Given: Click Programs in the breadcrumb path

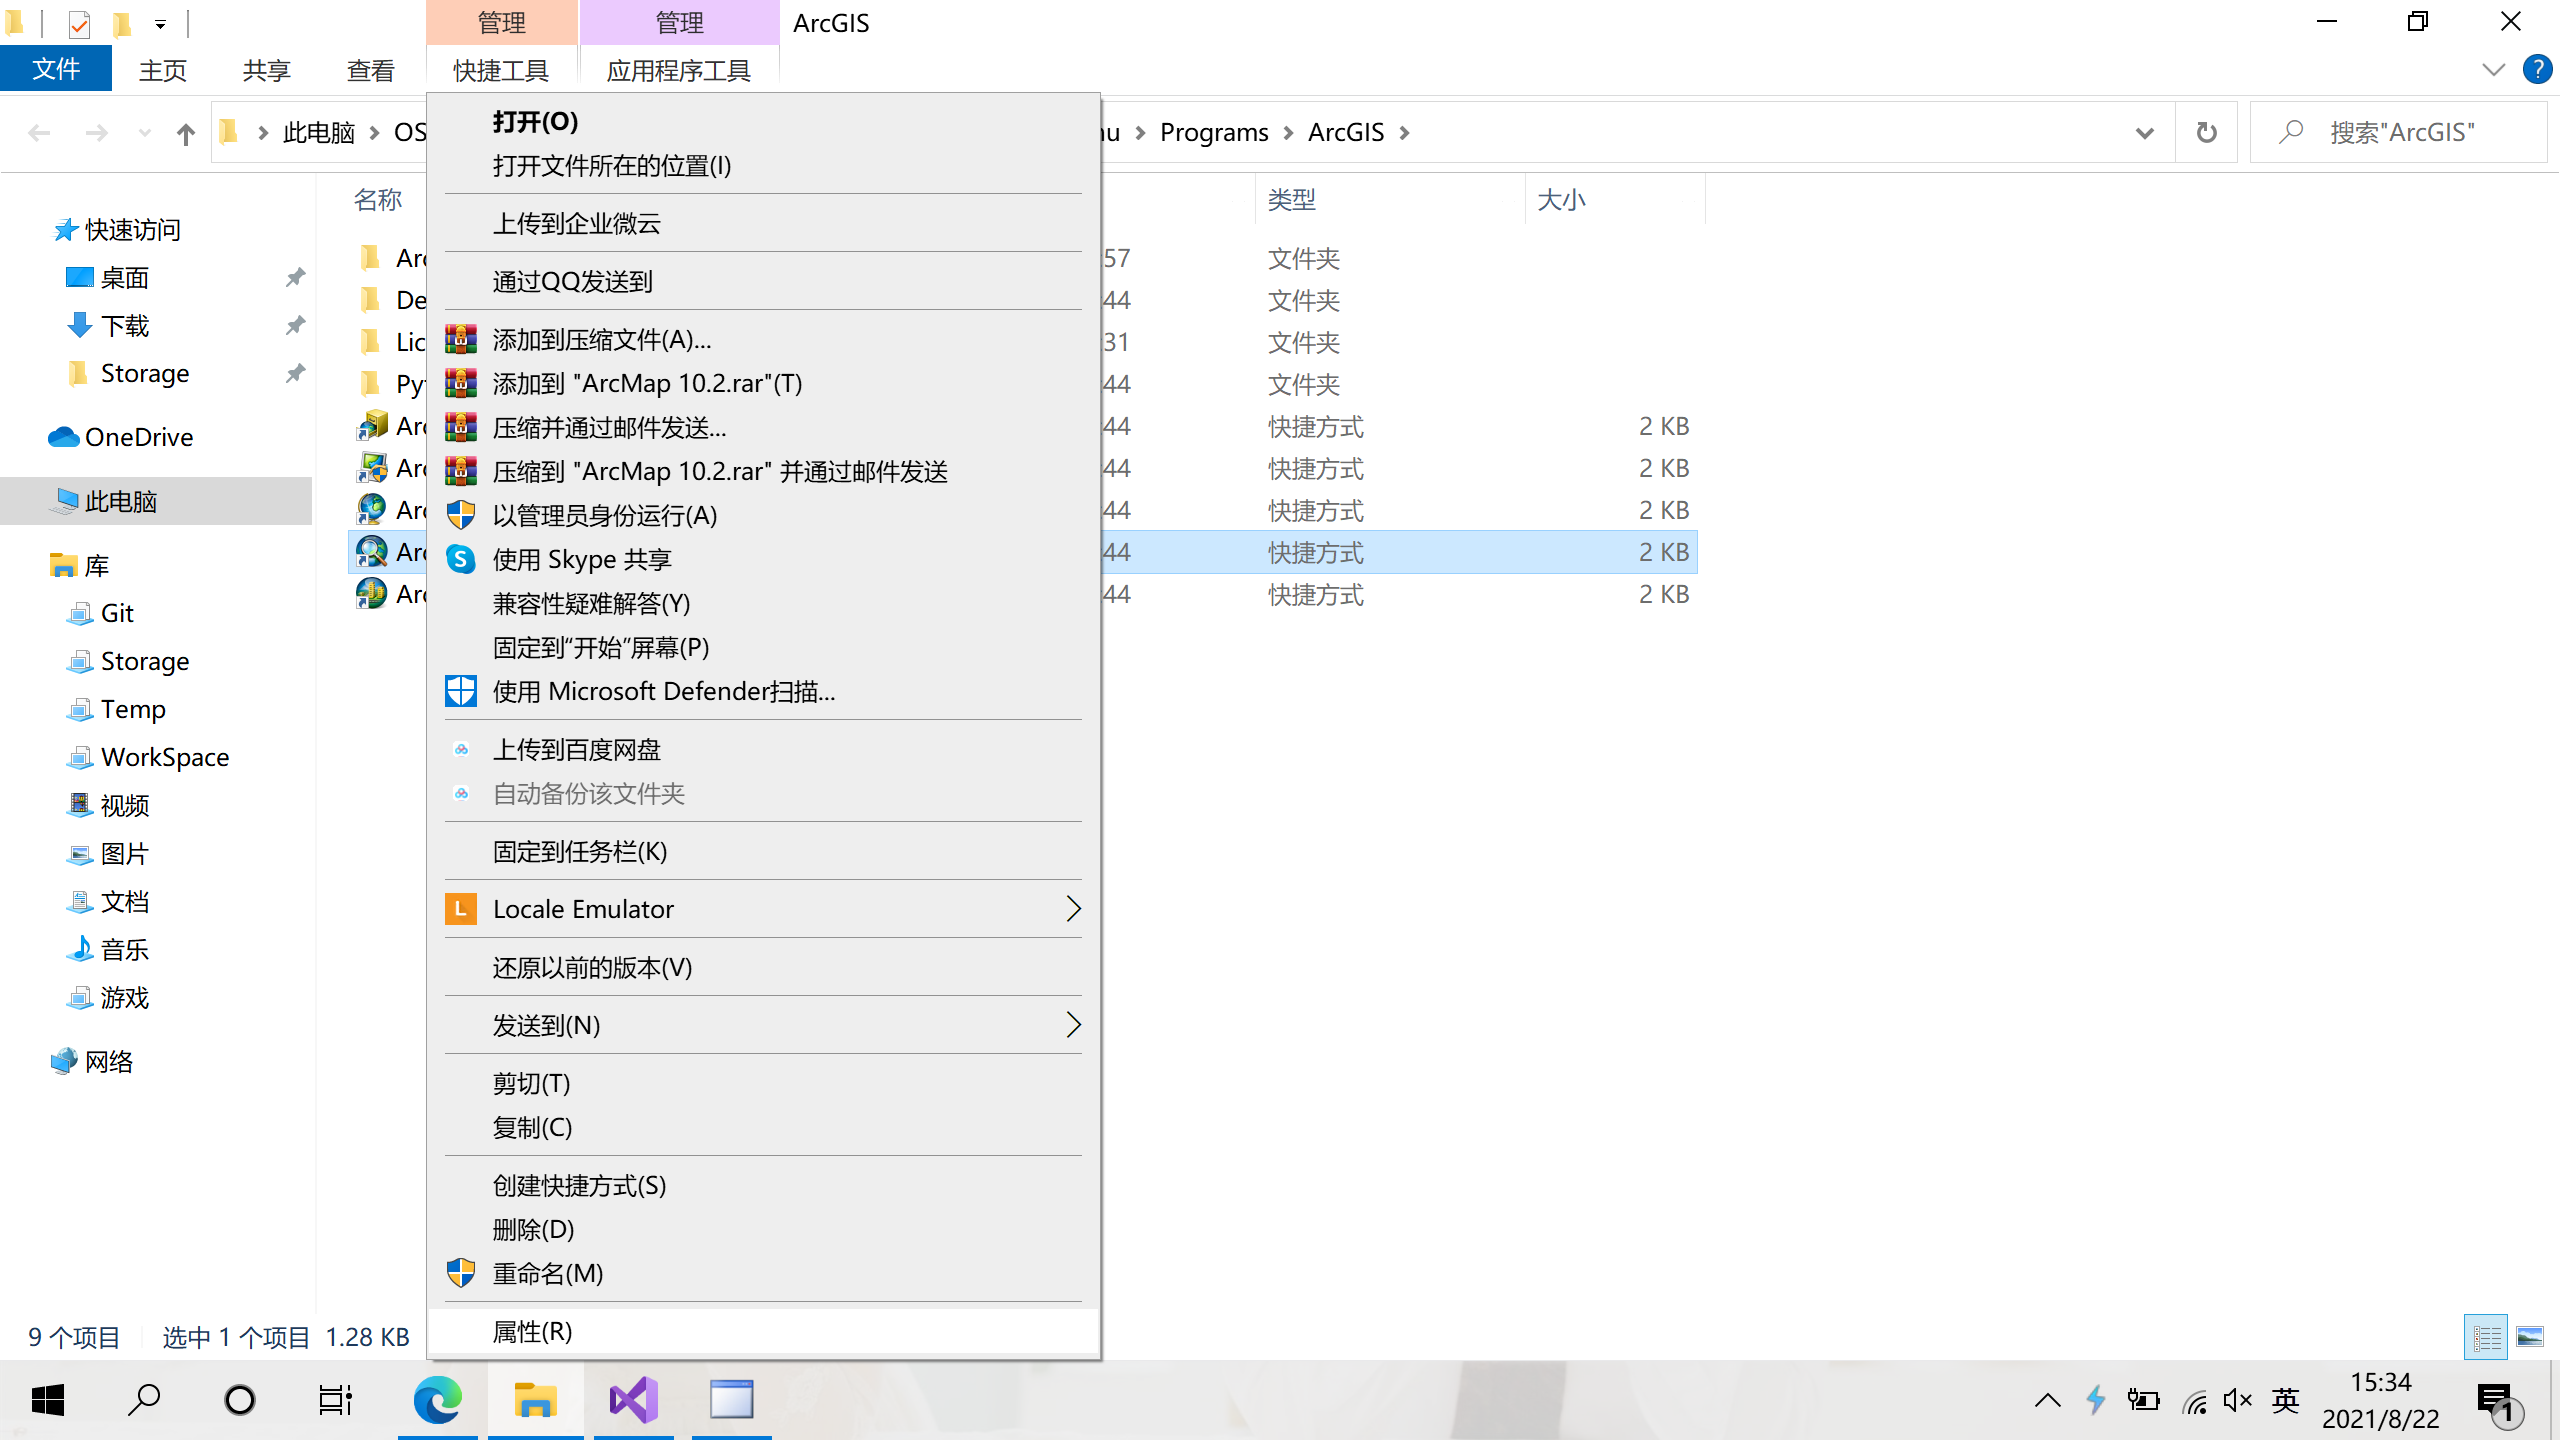Looking at the screenshot, I should click(x=1214, y=133).
